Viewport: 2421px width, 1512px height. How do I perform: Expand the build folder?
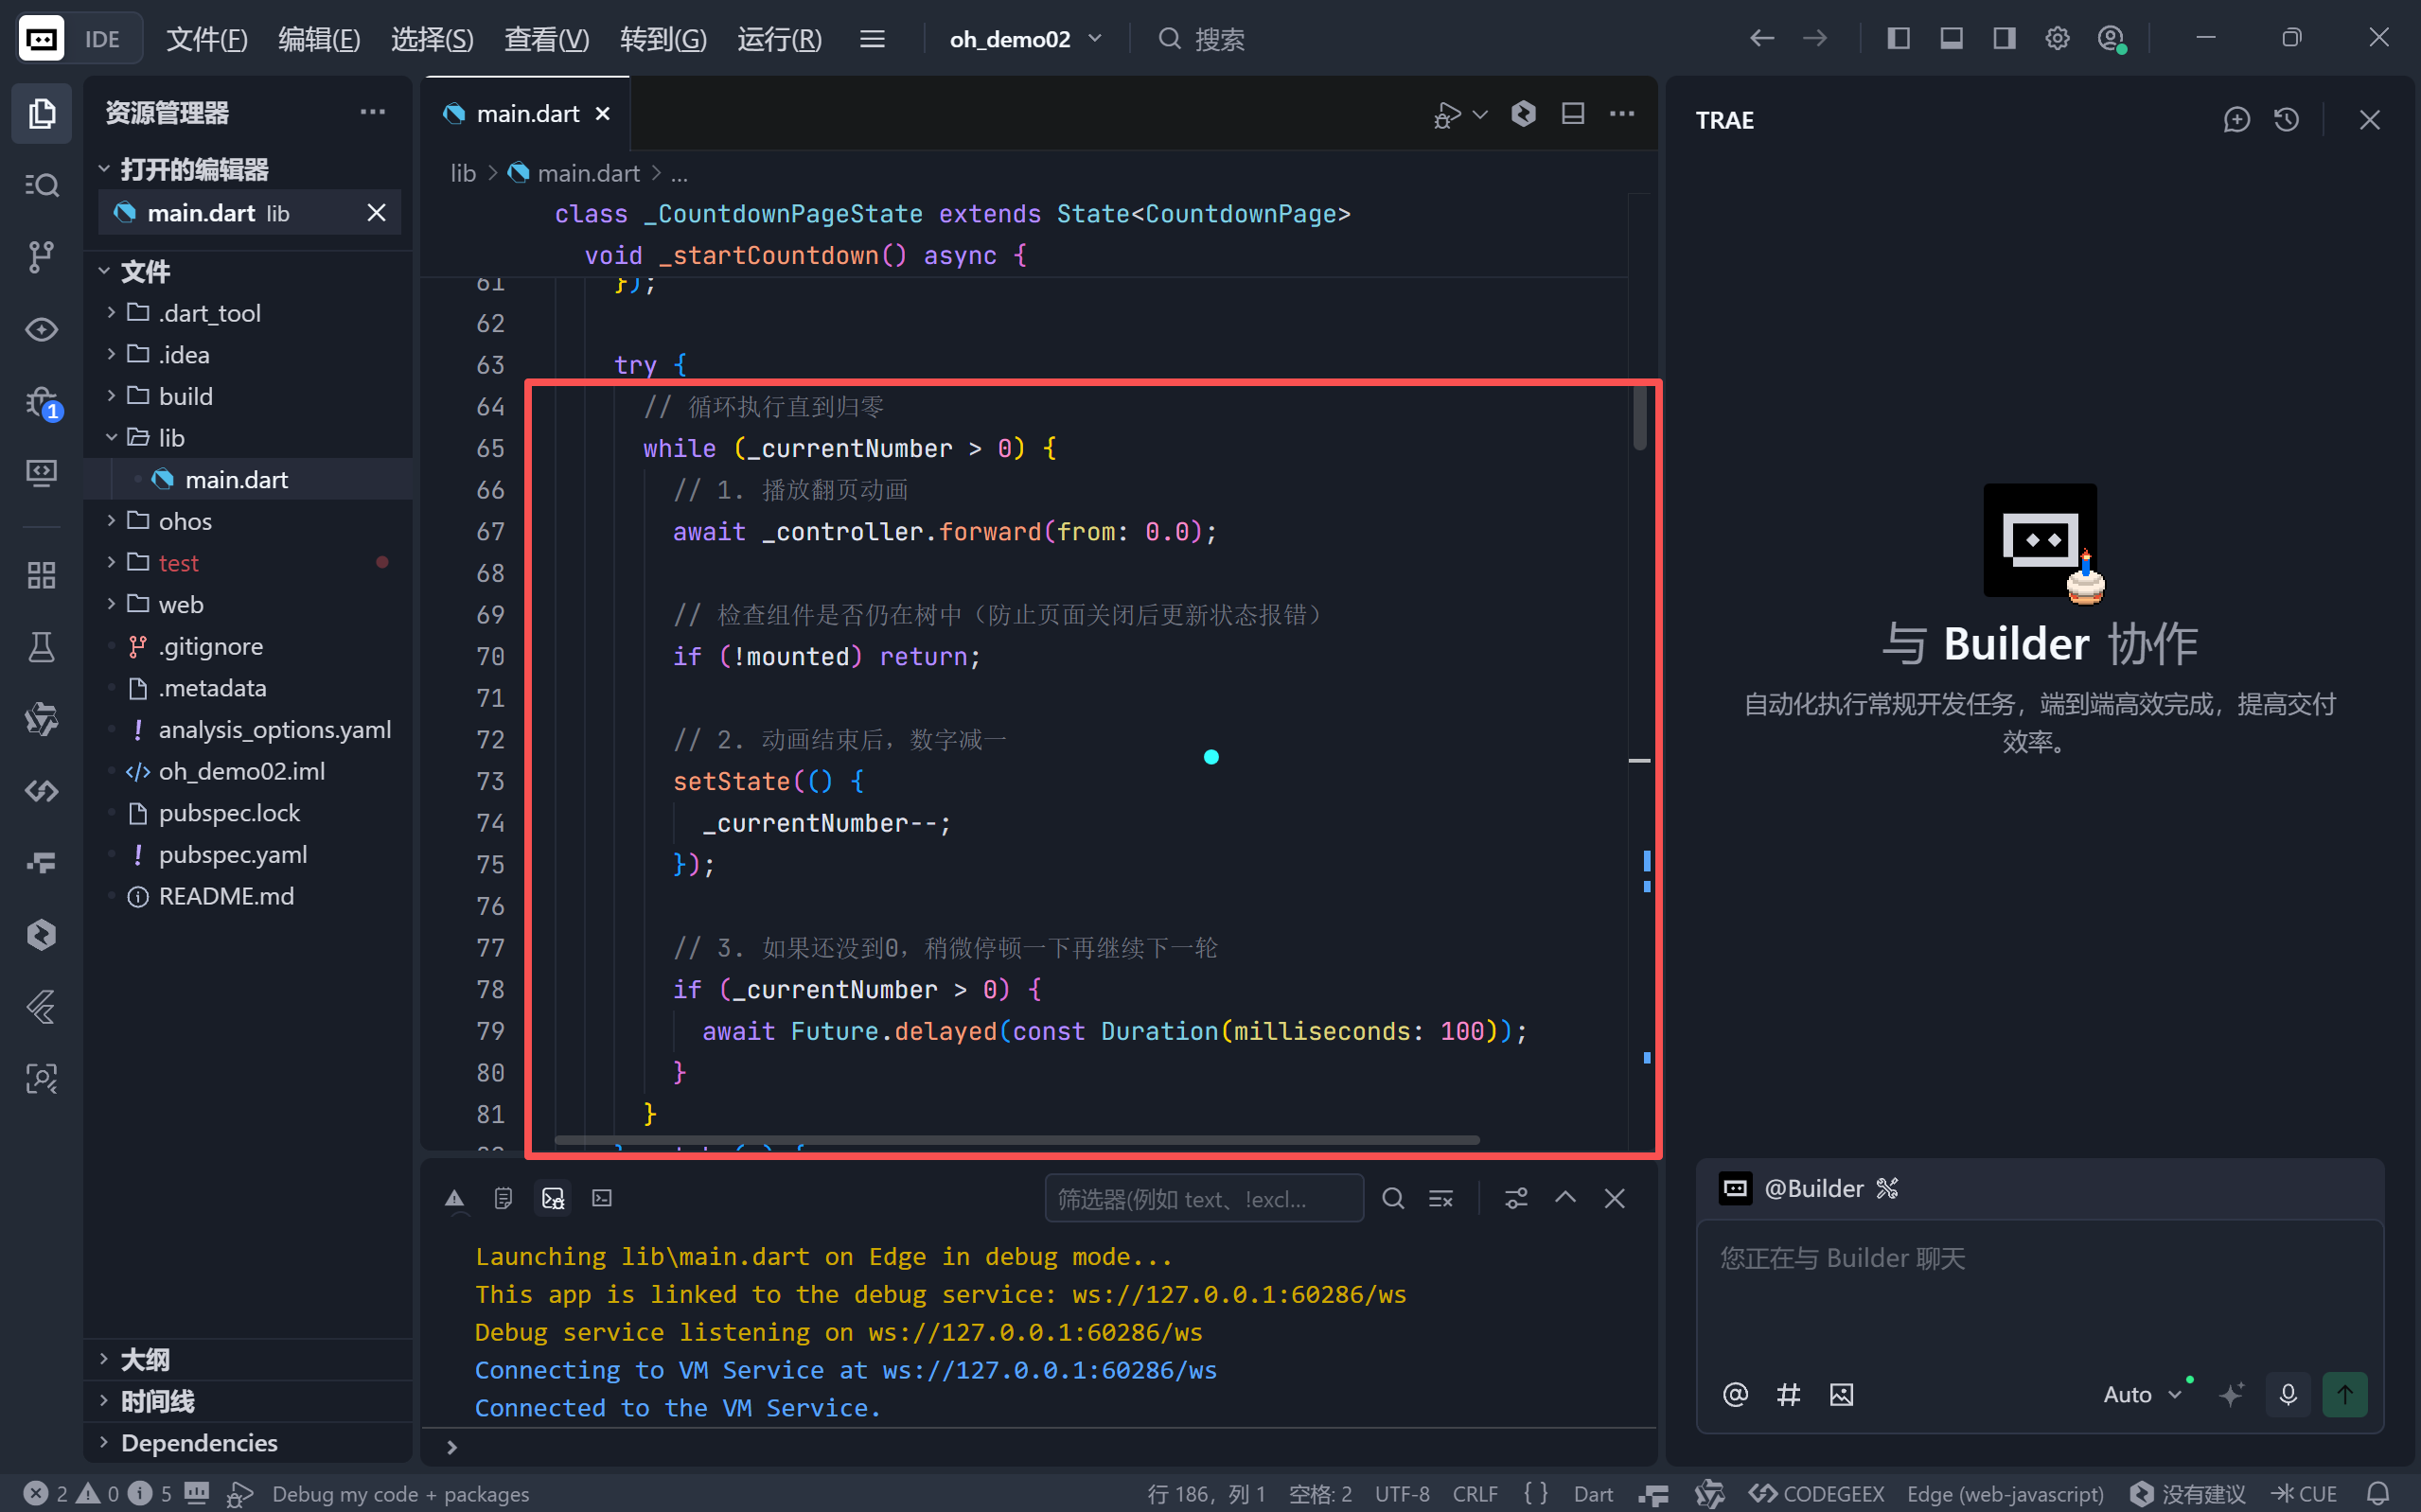[x=185, y=396]
